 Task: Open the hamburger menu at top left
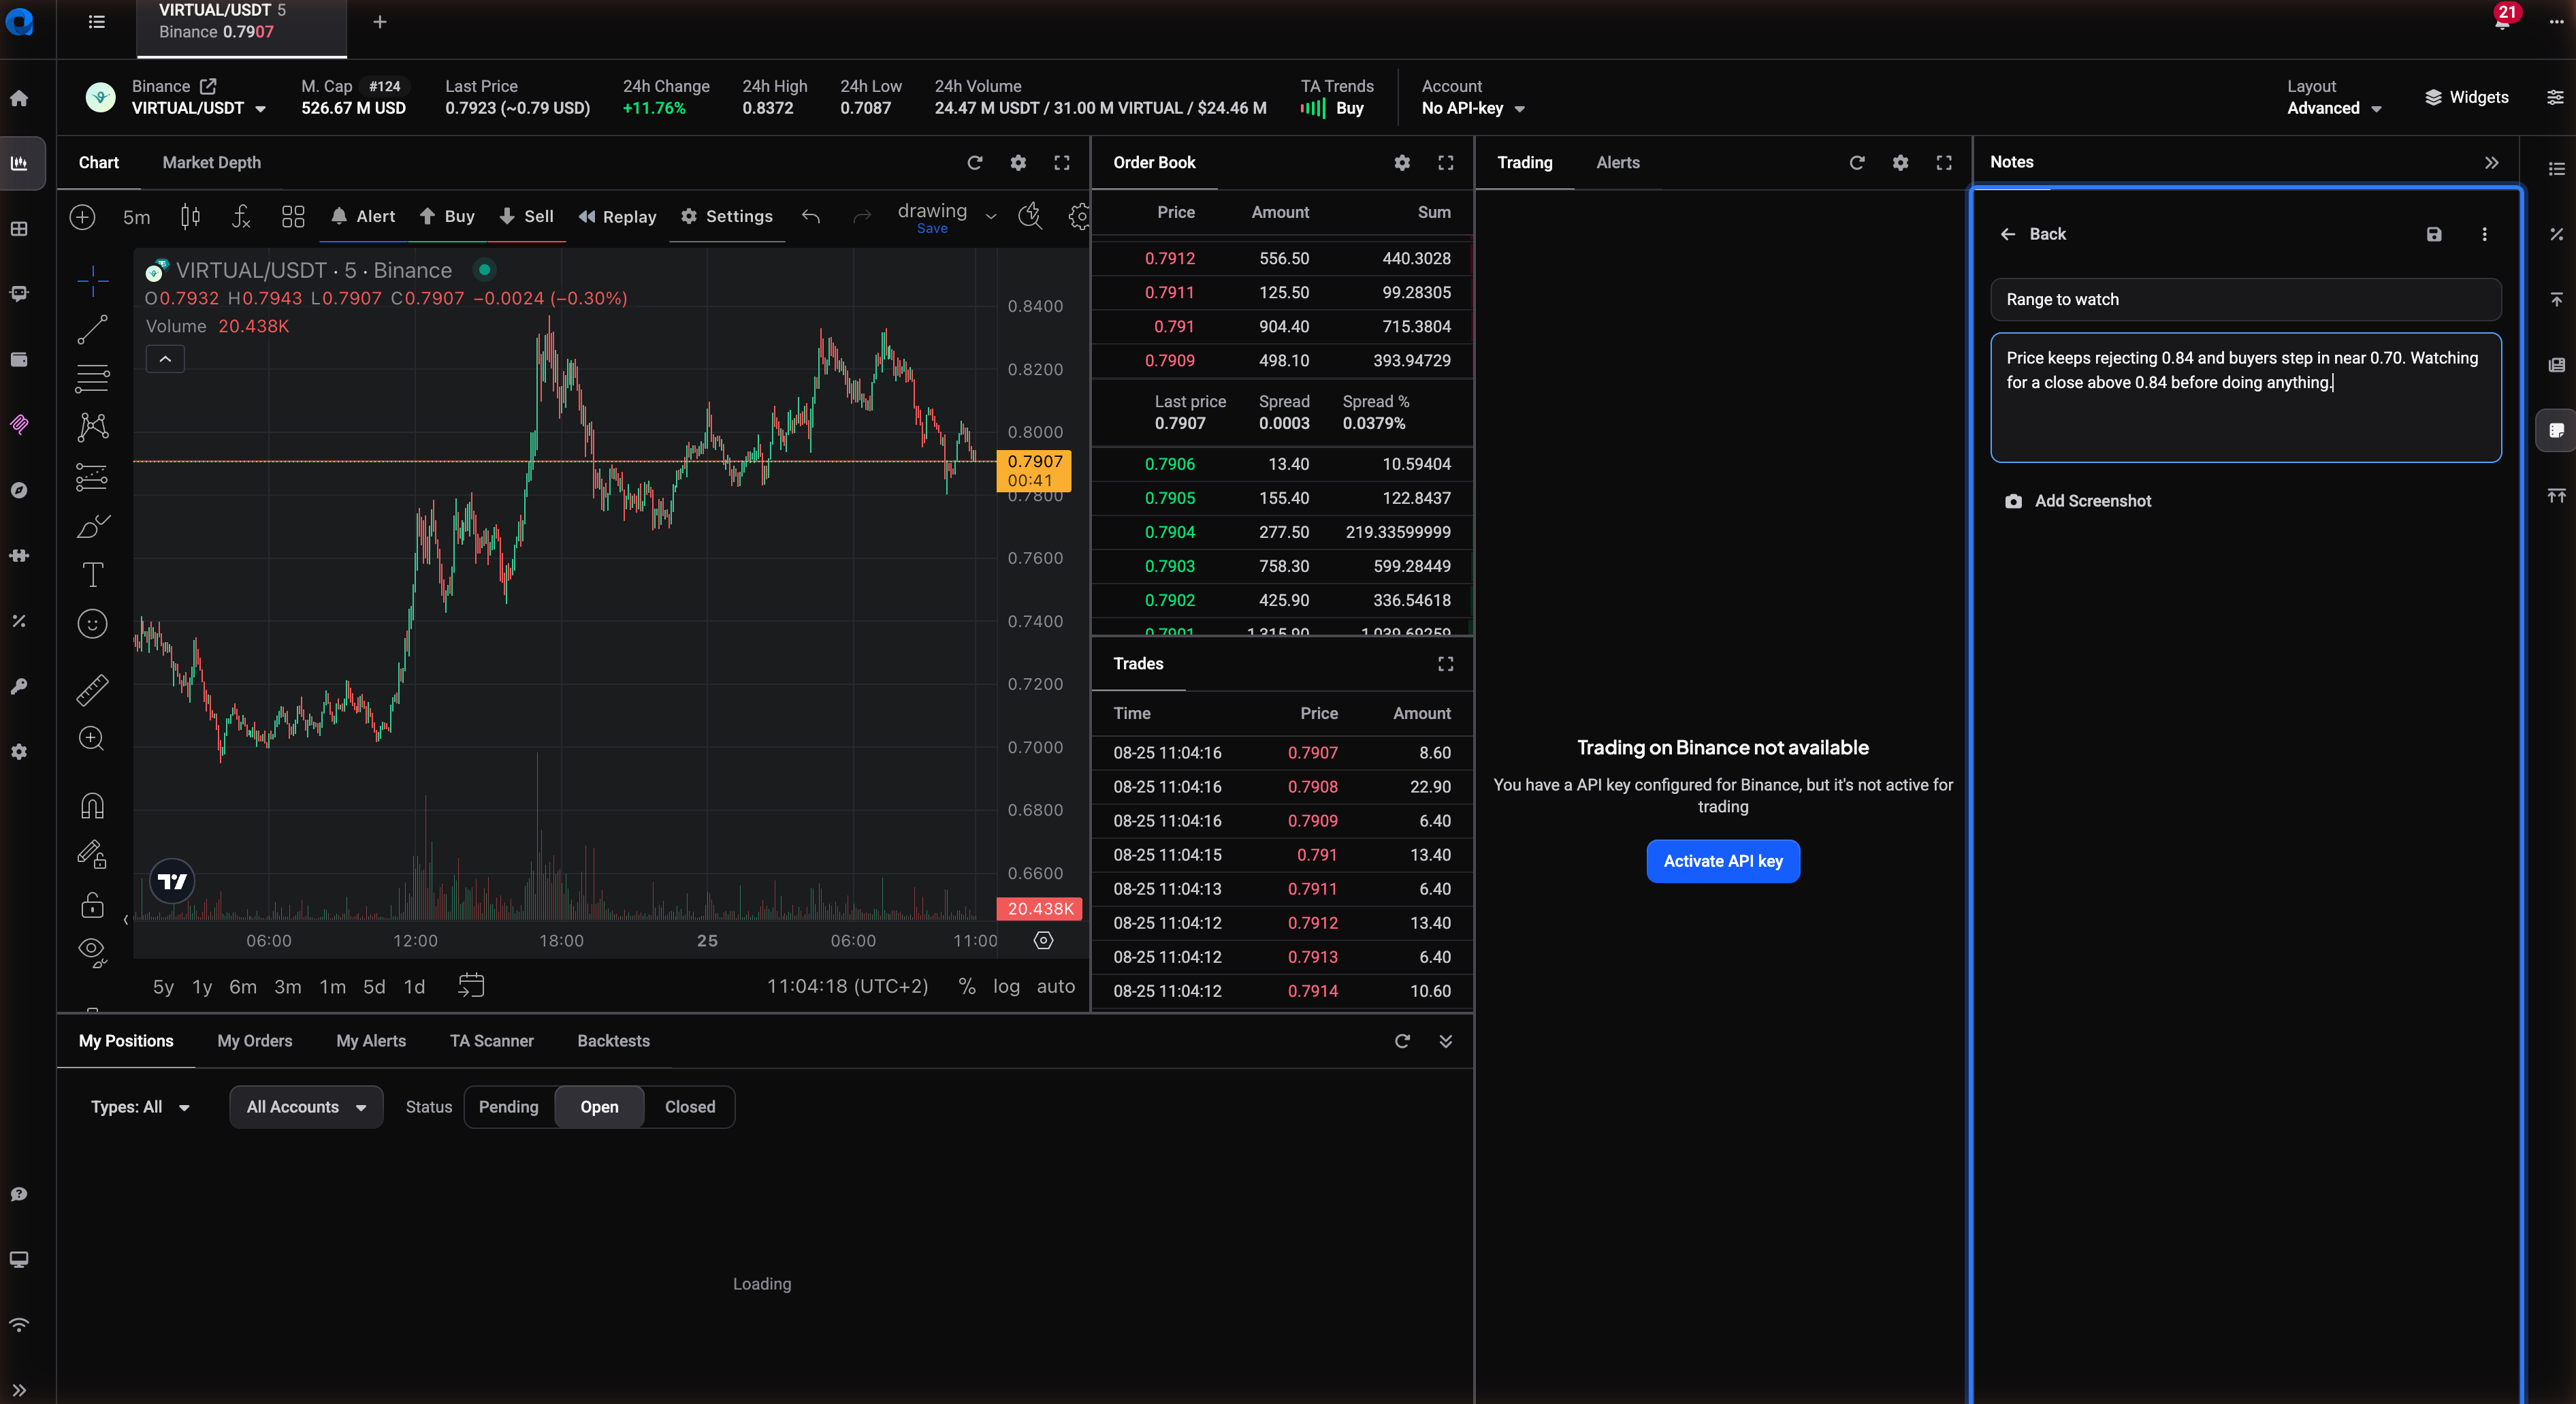pos(96,22)
